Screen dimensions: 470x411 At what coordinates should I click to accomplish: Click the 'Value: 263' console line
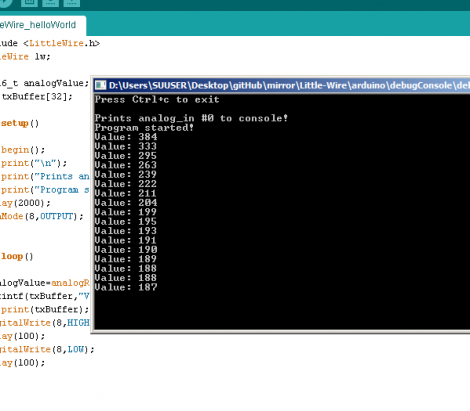pos(126,165)
